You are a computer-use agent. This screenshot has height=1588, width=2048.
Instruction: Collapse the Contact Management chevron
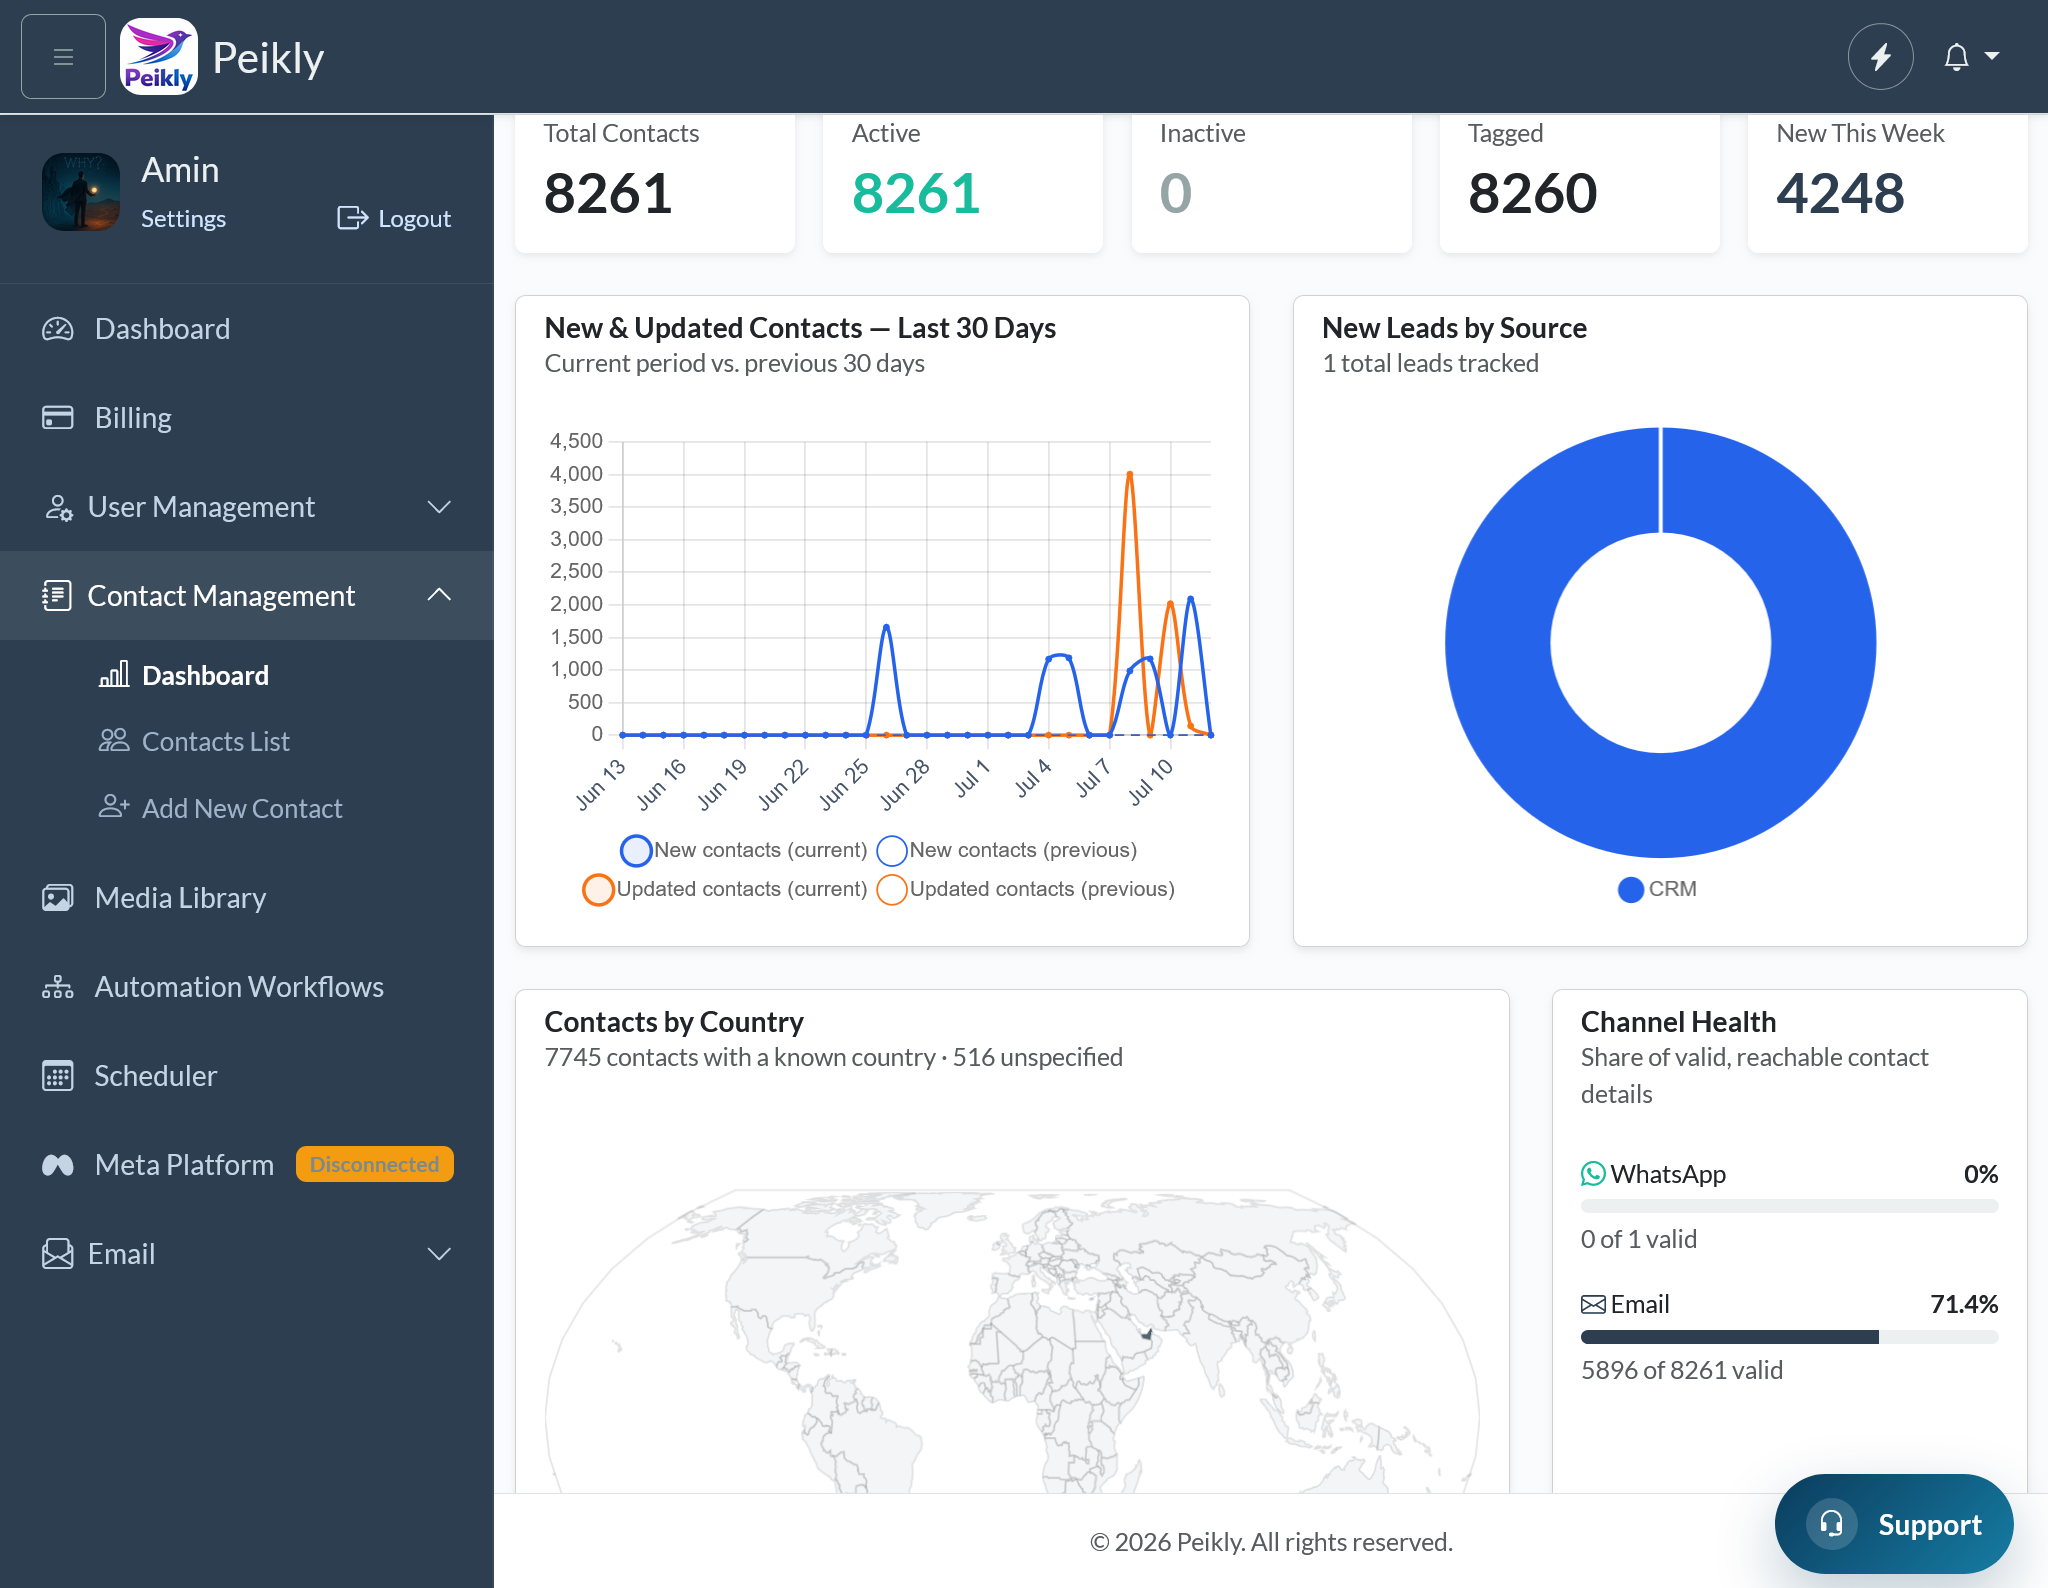click(439, 595)
